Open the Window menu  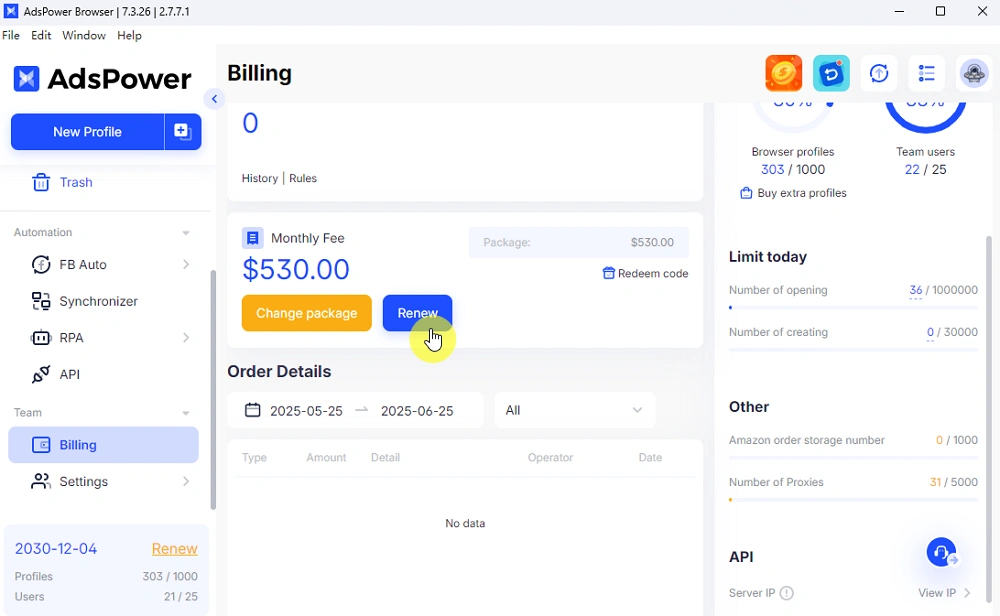pyautogui.click(x=84, y=36)
